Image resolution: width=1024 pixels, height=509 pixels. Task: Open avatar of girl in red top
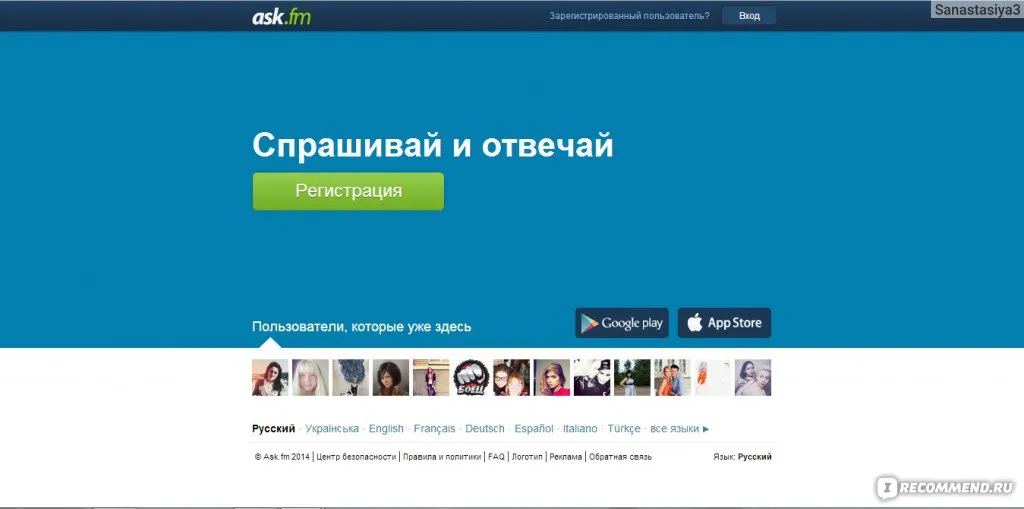[552, 378]
